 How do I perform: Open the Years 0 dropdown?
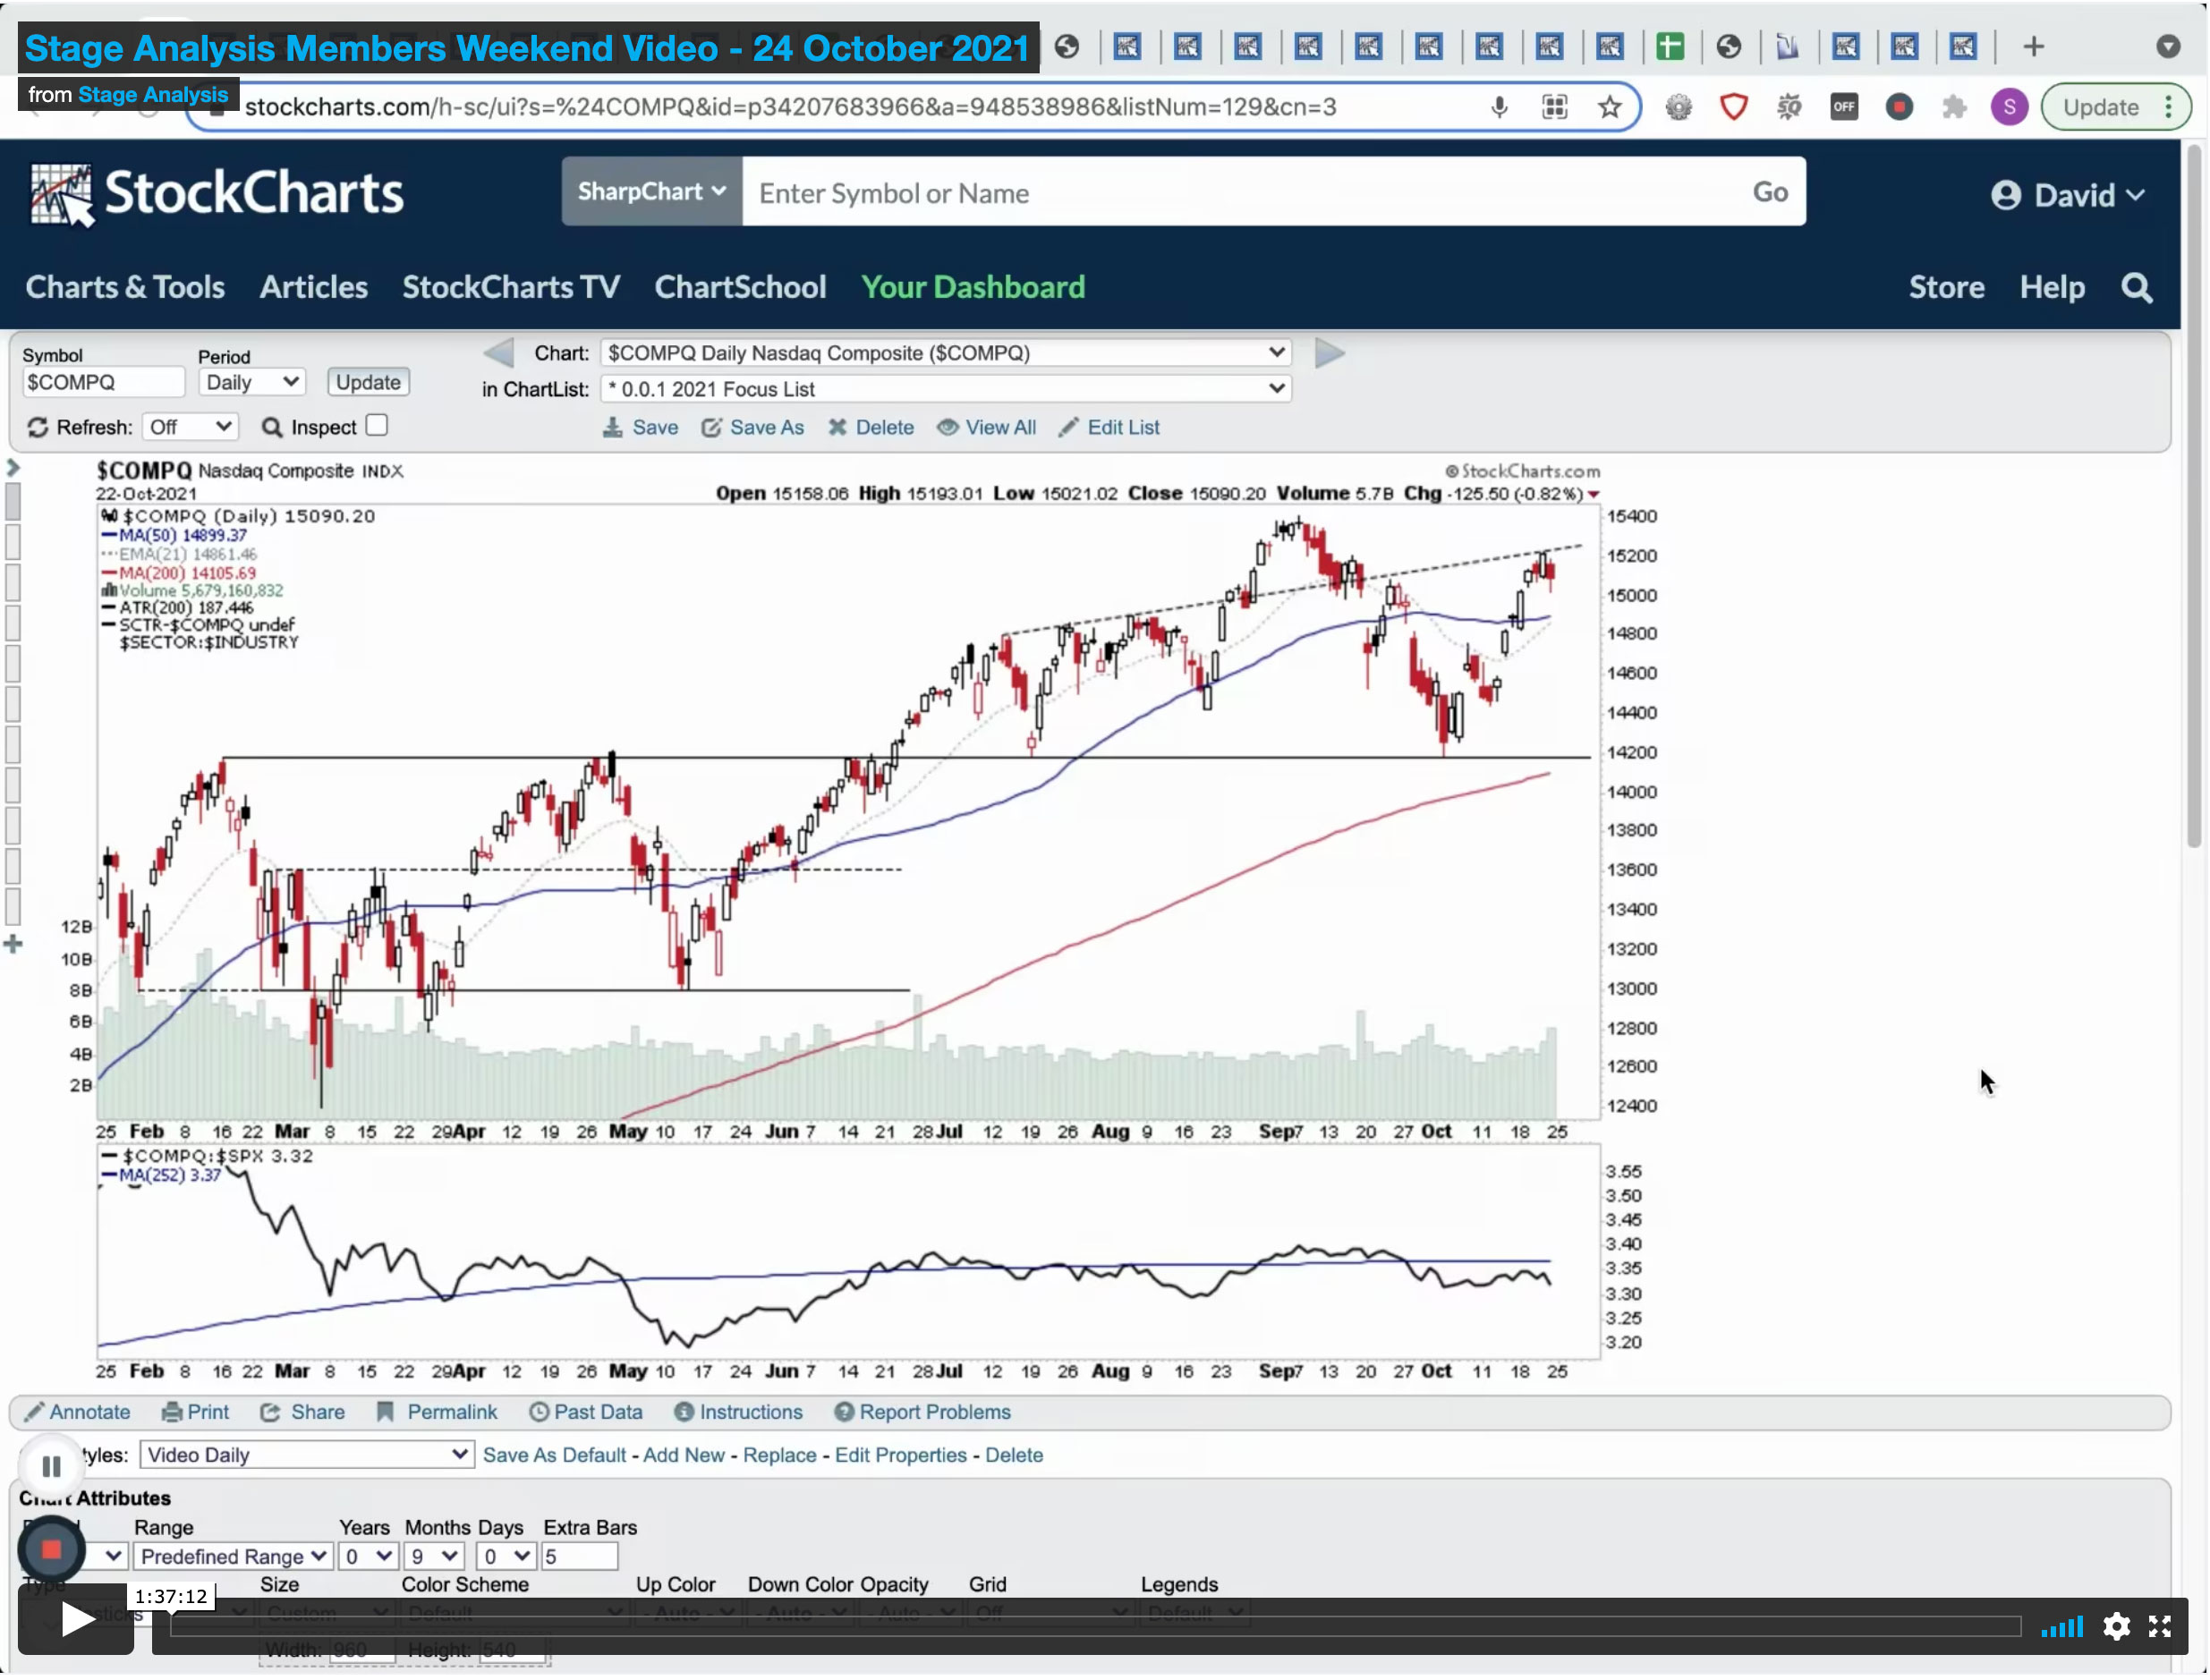(x=367, y=1557)
